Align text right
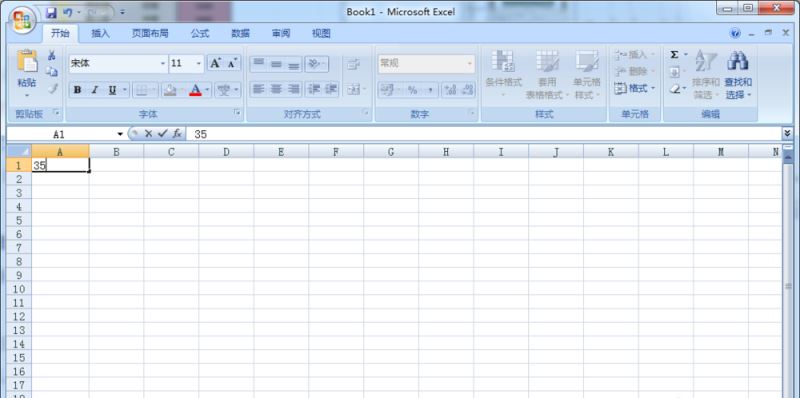 (x=293, y=89)
